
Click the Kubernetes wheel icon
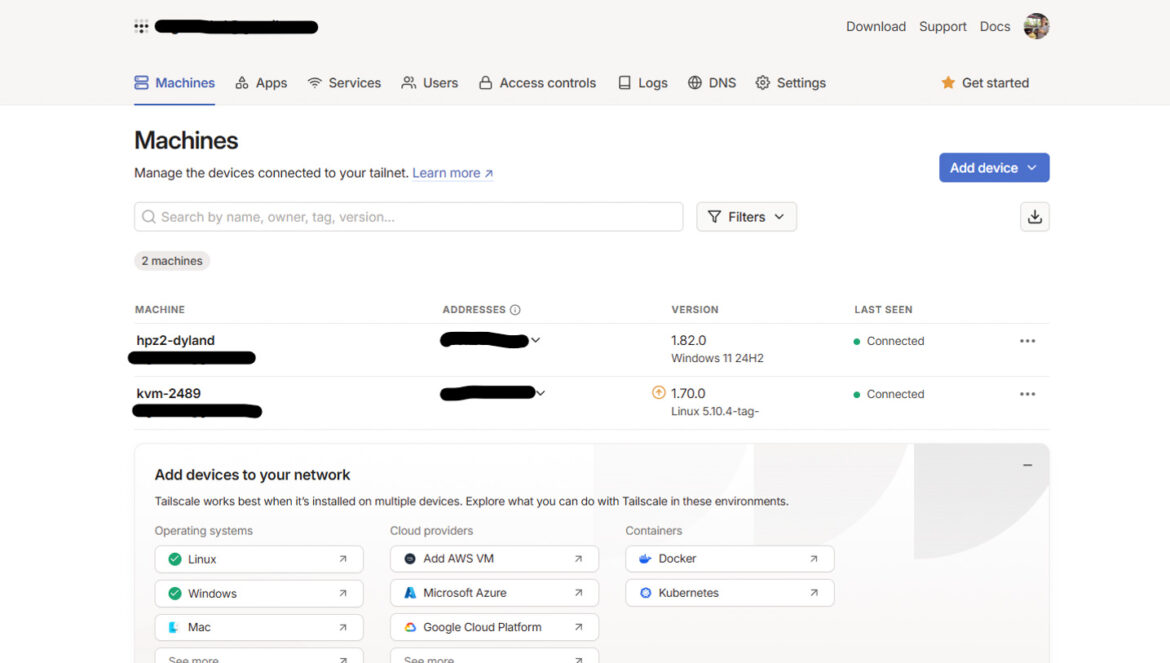point(645,593)
